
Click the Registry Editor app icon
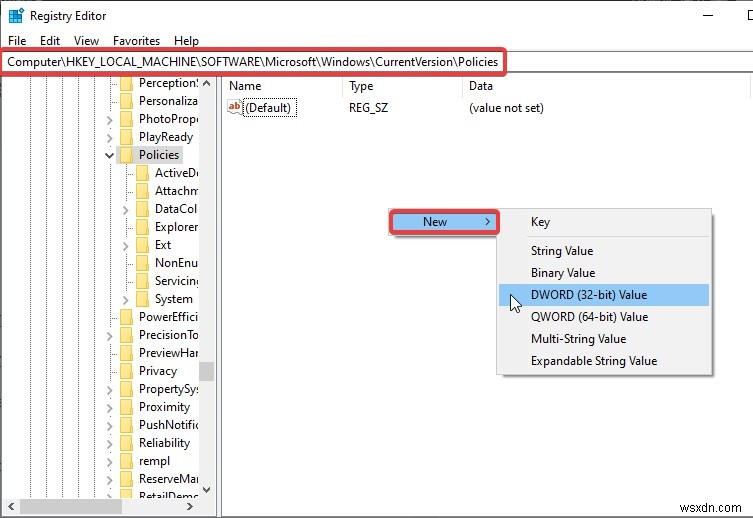coord(16,15)
